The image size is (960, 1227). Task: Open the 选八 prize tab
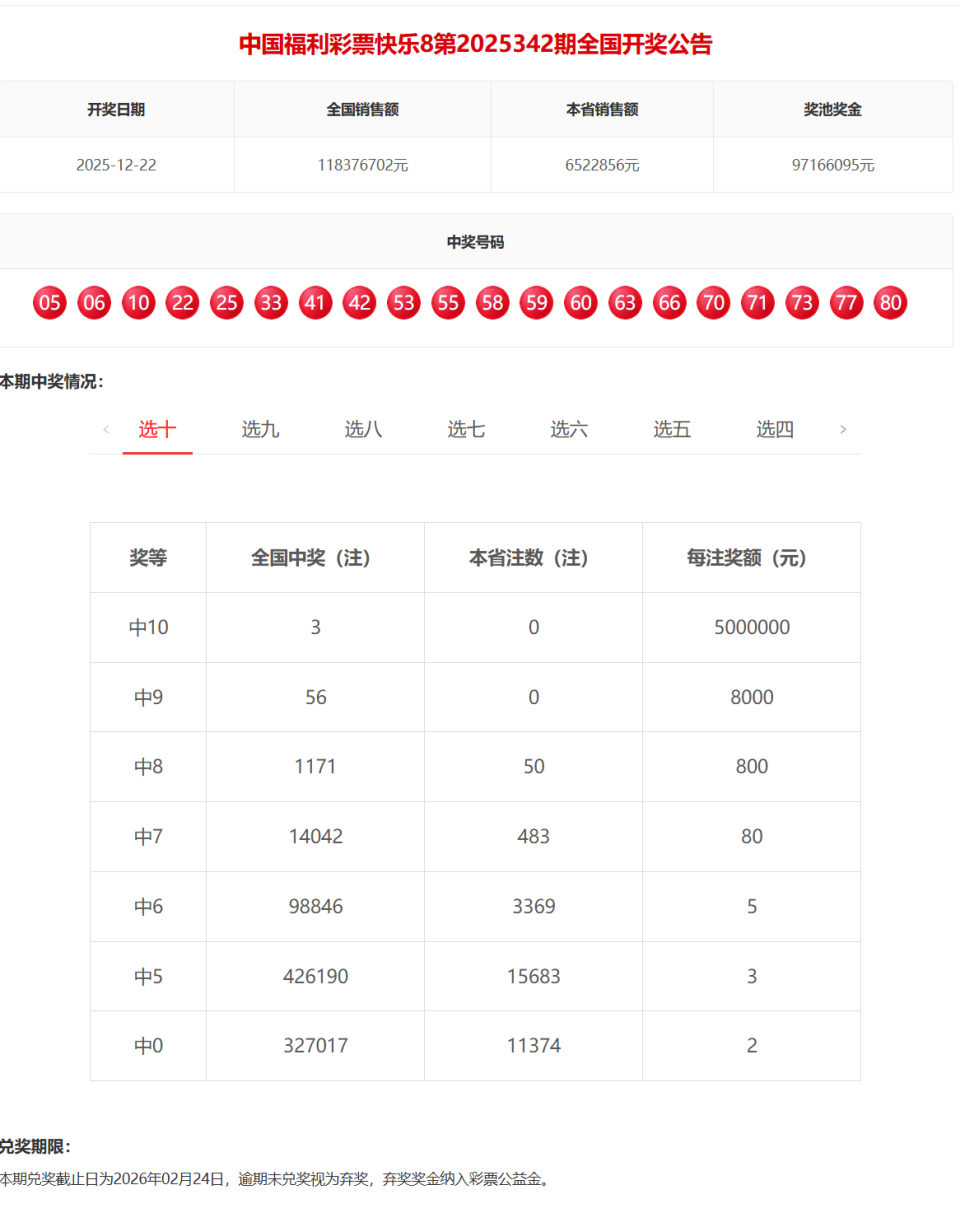click(x=363, y=430)
